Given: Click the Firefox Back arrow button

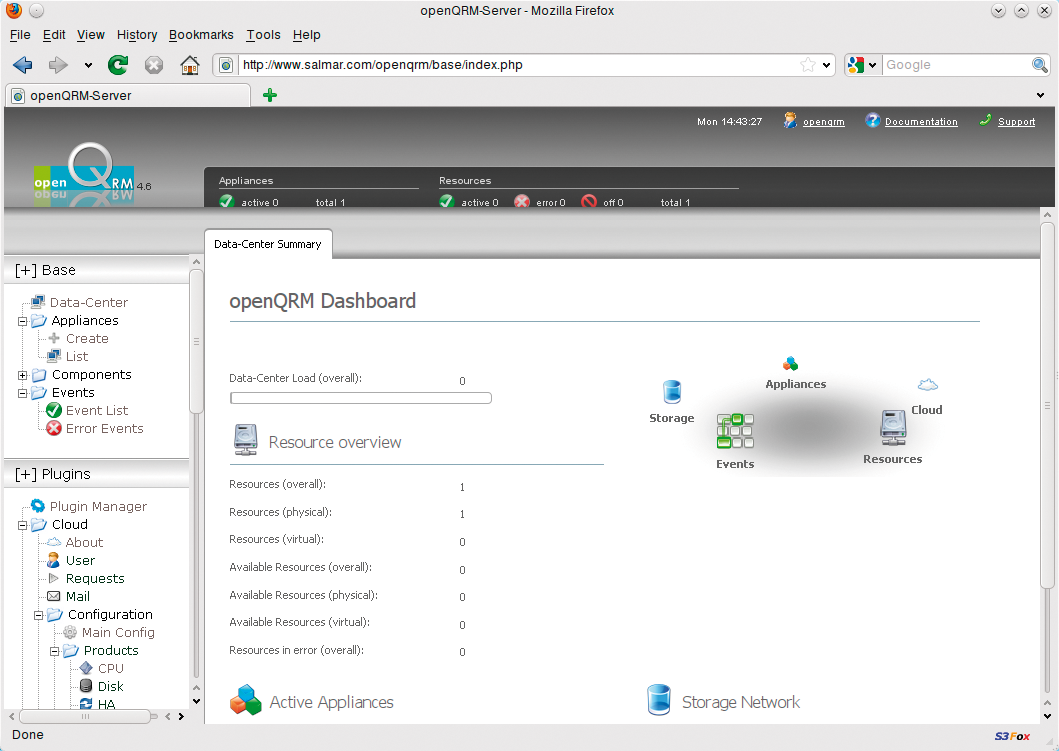Looking at the screenshot, I should pos(22,65).
